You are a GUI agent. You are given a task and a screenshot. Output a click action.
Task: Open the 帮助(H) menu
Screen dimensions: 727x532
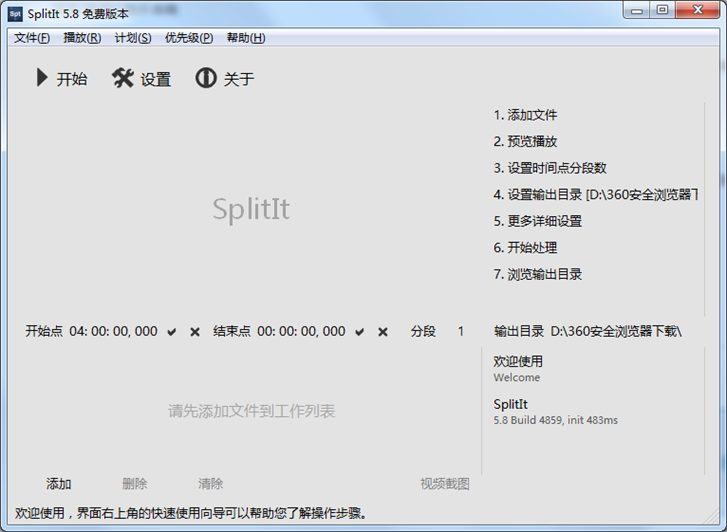pyautogui.click(x=246, y=38)
